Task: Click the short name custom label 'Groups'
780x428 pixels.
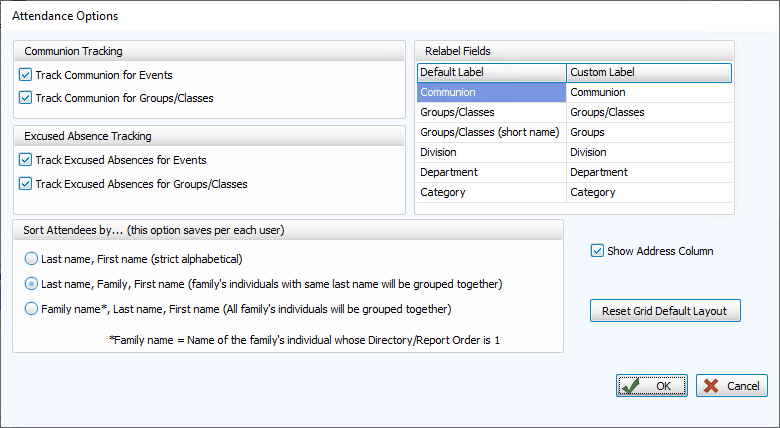Action: coord(648,132)
